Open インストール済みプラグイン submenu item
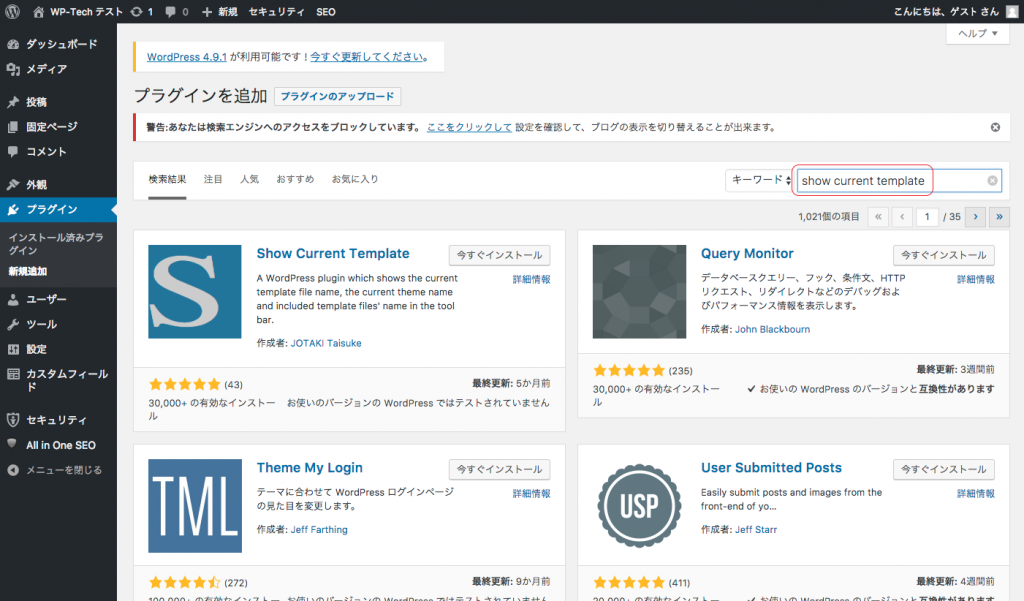The width and height of the screenshot is (1024, 601). [56, 244]
